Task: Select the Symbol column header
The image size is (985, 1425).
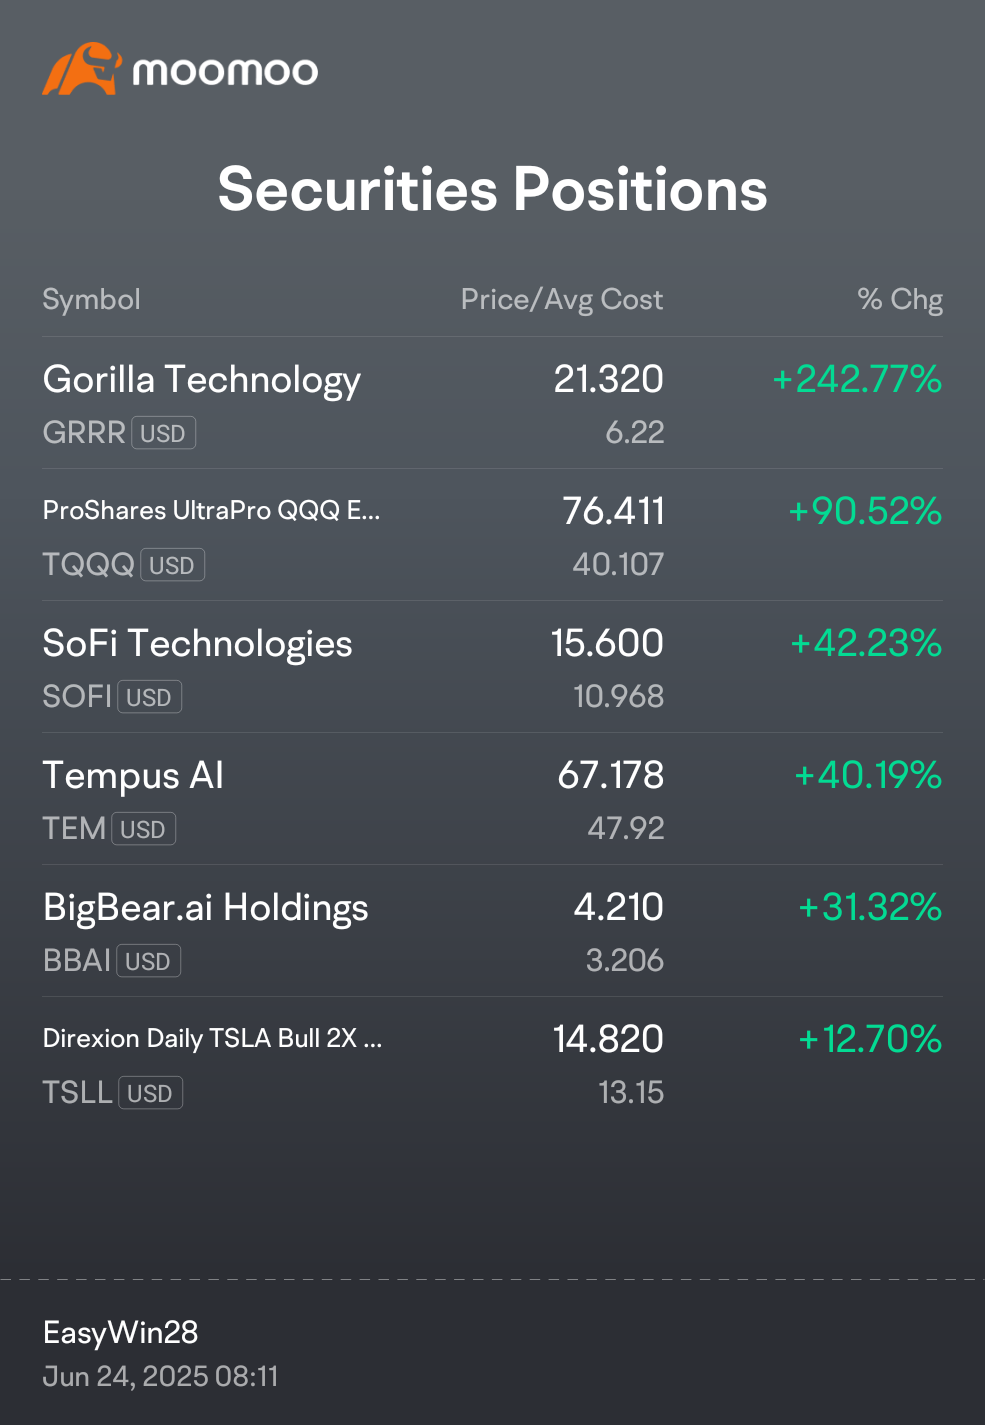Action: 91,299
